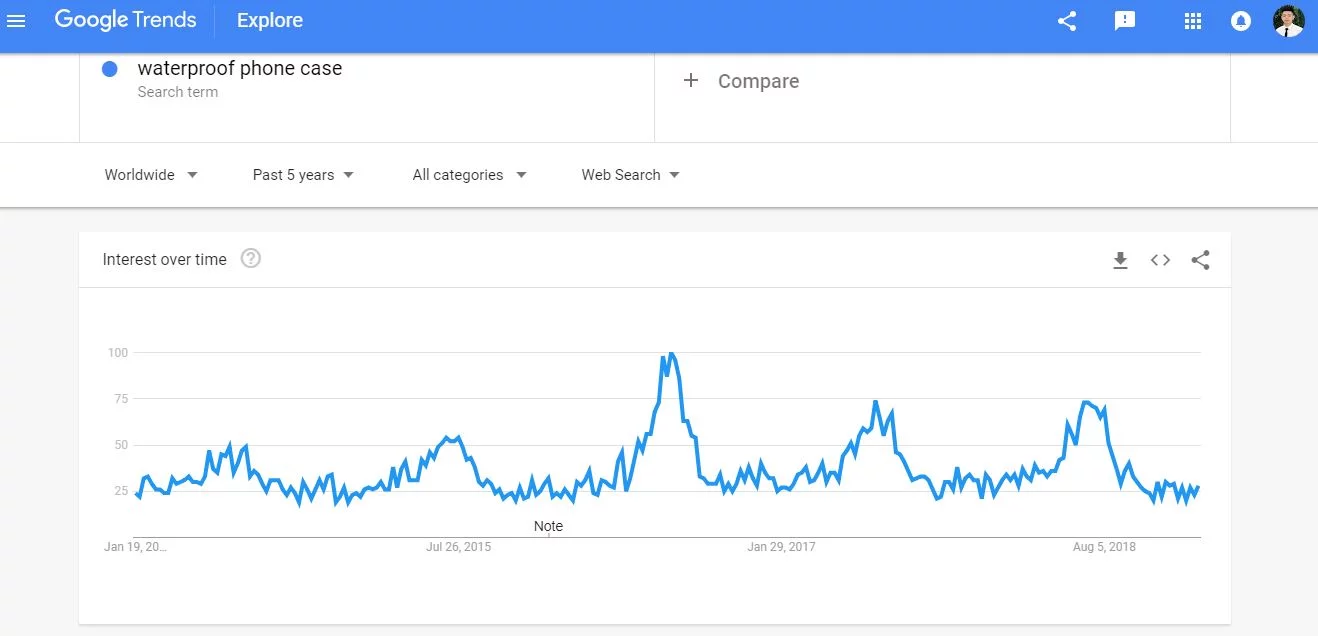
Task: Open embed code for chart
Action: (1160, 260)
